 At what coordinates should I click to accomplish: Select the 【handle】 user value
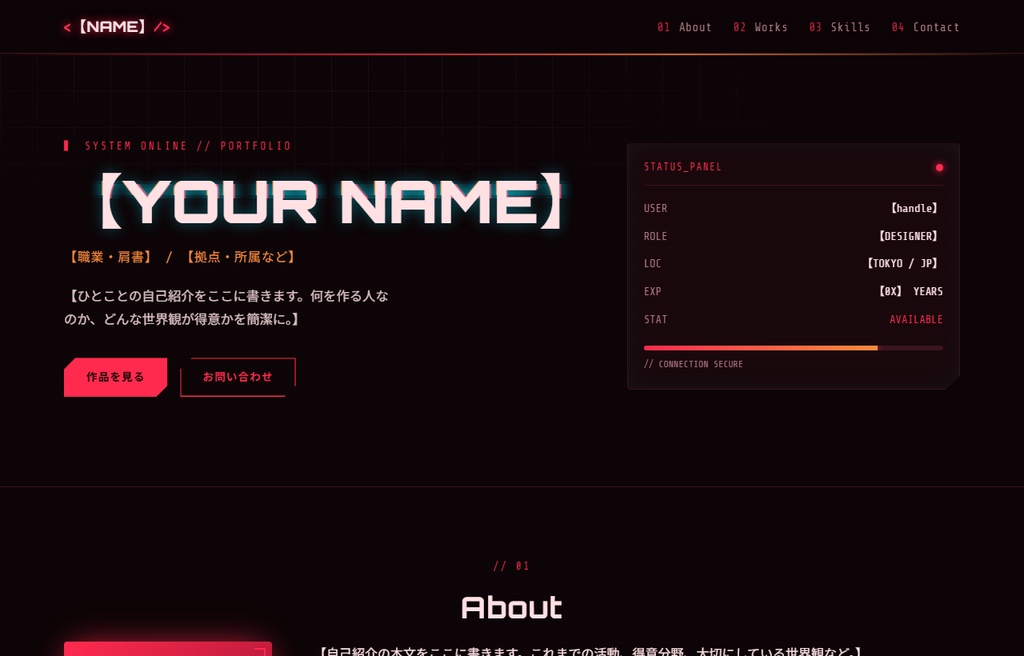[x=915, y=208]
